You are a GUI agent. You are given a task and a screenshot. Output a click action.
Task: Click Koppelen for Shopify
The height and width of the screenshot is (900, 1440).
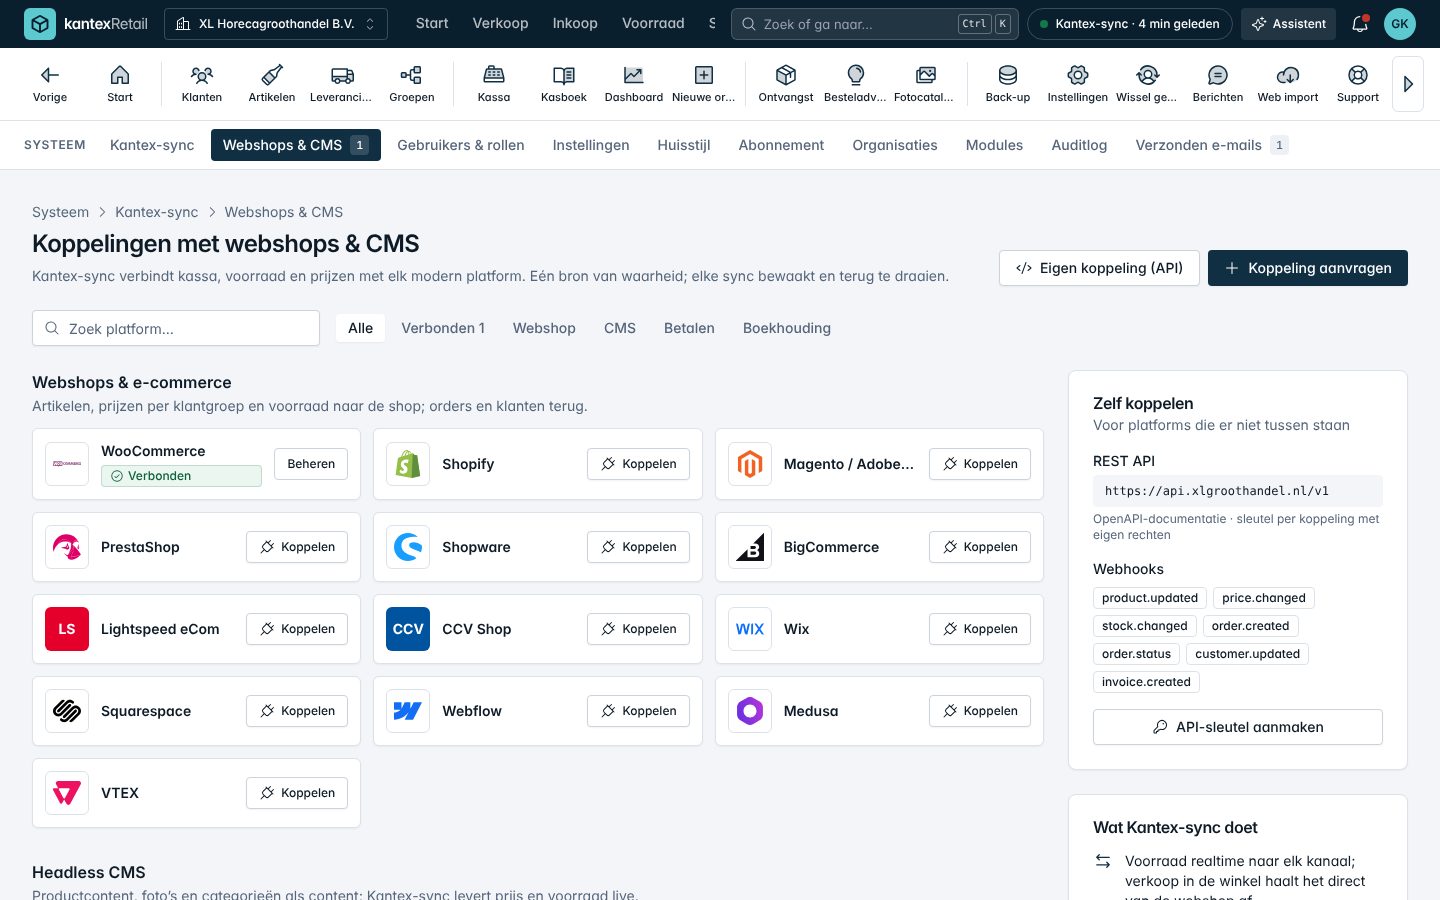click(638, 464)
